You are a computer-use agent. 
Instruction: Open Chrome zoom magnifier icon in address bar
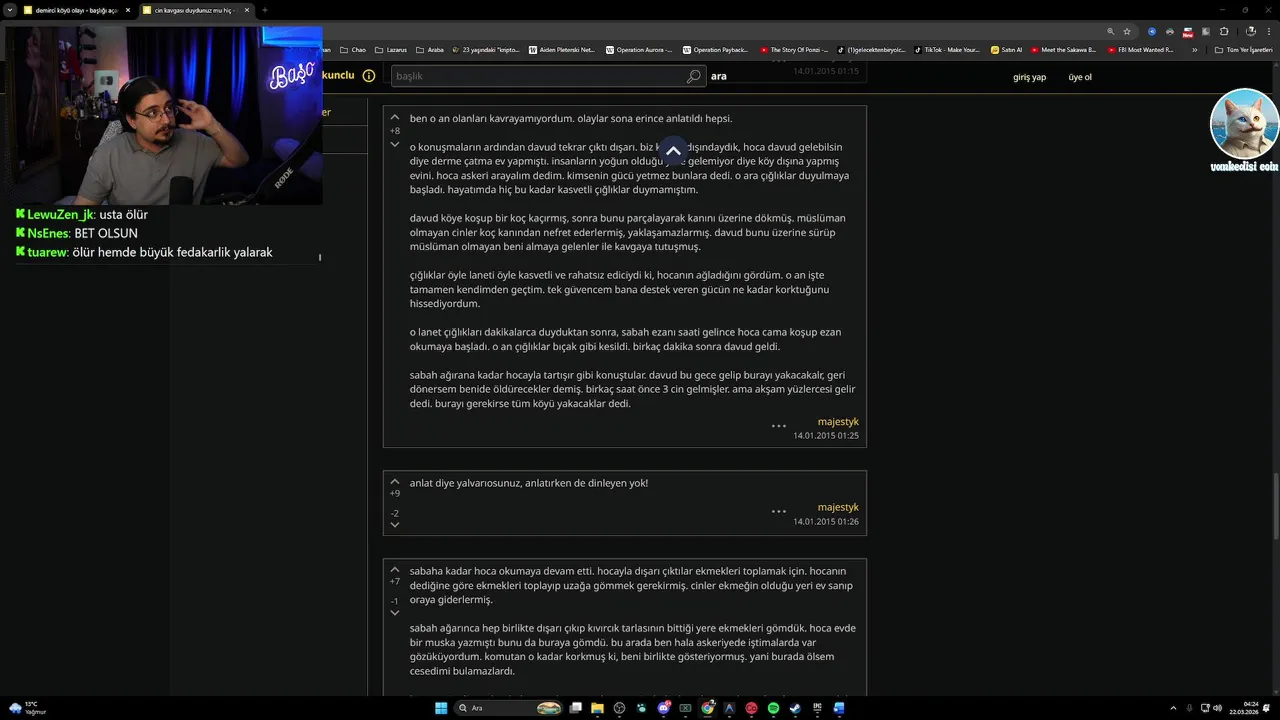tap(1110, 31)
